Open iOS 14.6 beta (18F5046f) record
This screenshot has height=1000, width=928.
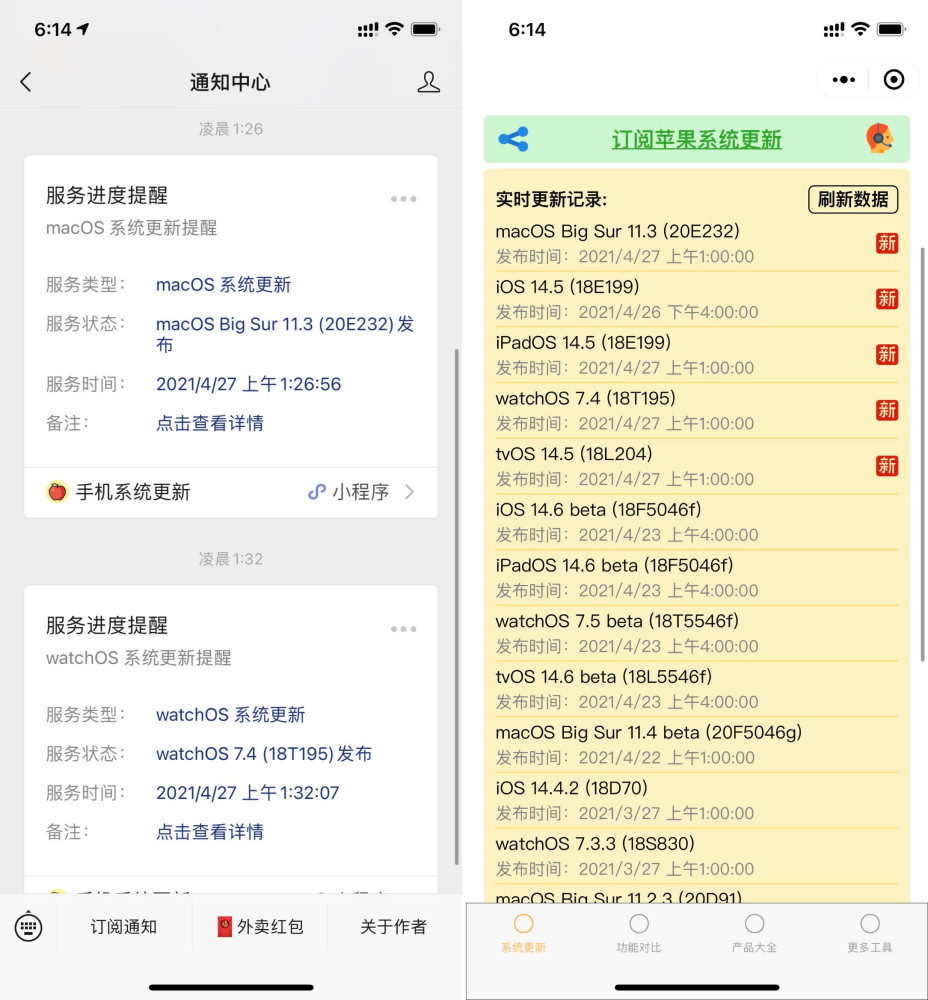[696, 522]
